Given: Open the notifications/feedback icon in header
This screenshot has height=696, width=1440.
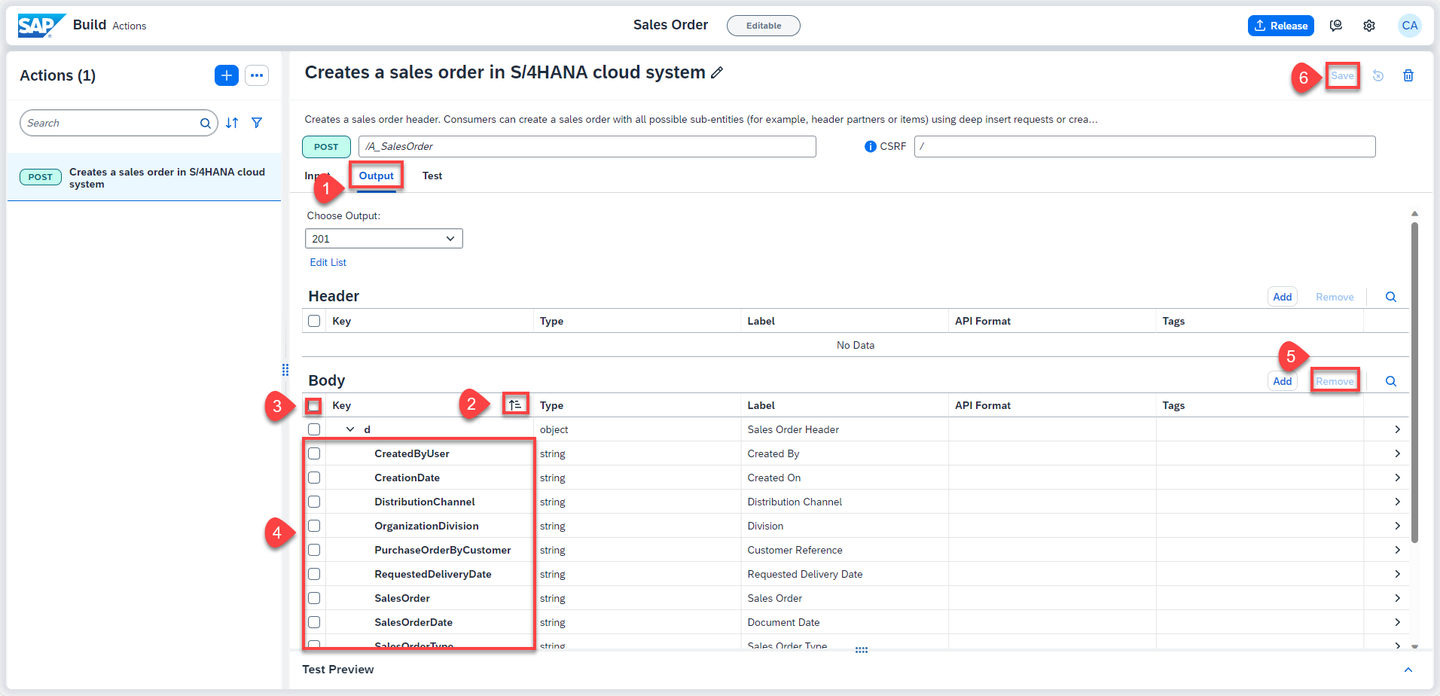Looking at the screenshot, I should 1336,26.
